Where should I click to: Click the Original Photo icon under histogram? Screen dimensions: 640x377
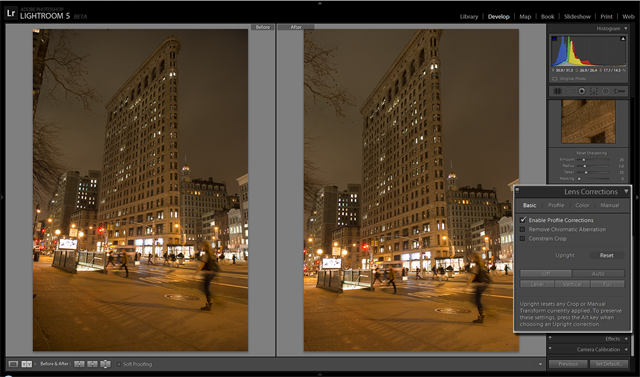tap(555, 79)
